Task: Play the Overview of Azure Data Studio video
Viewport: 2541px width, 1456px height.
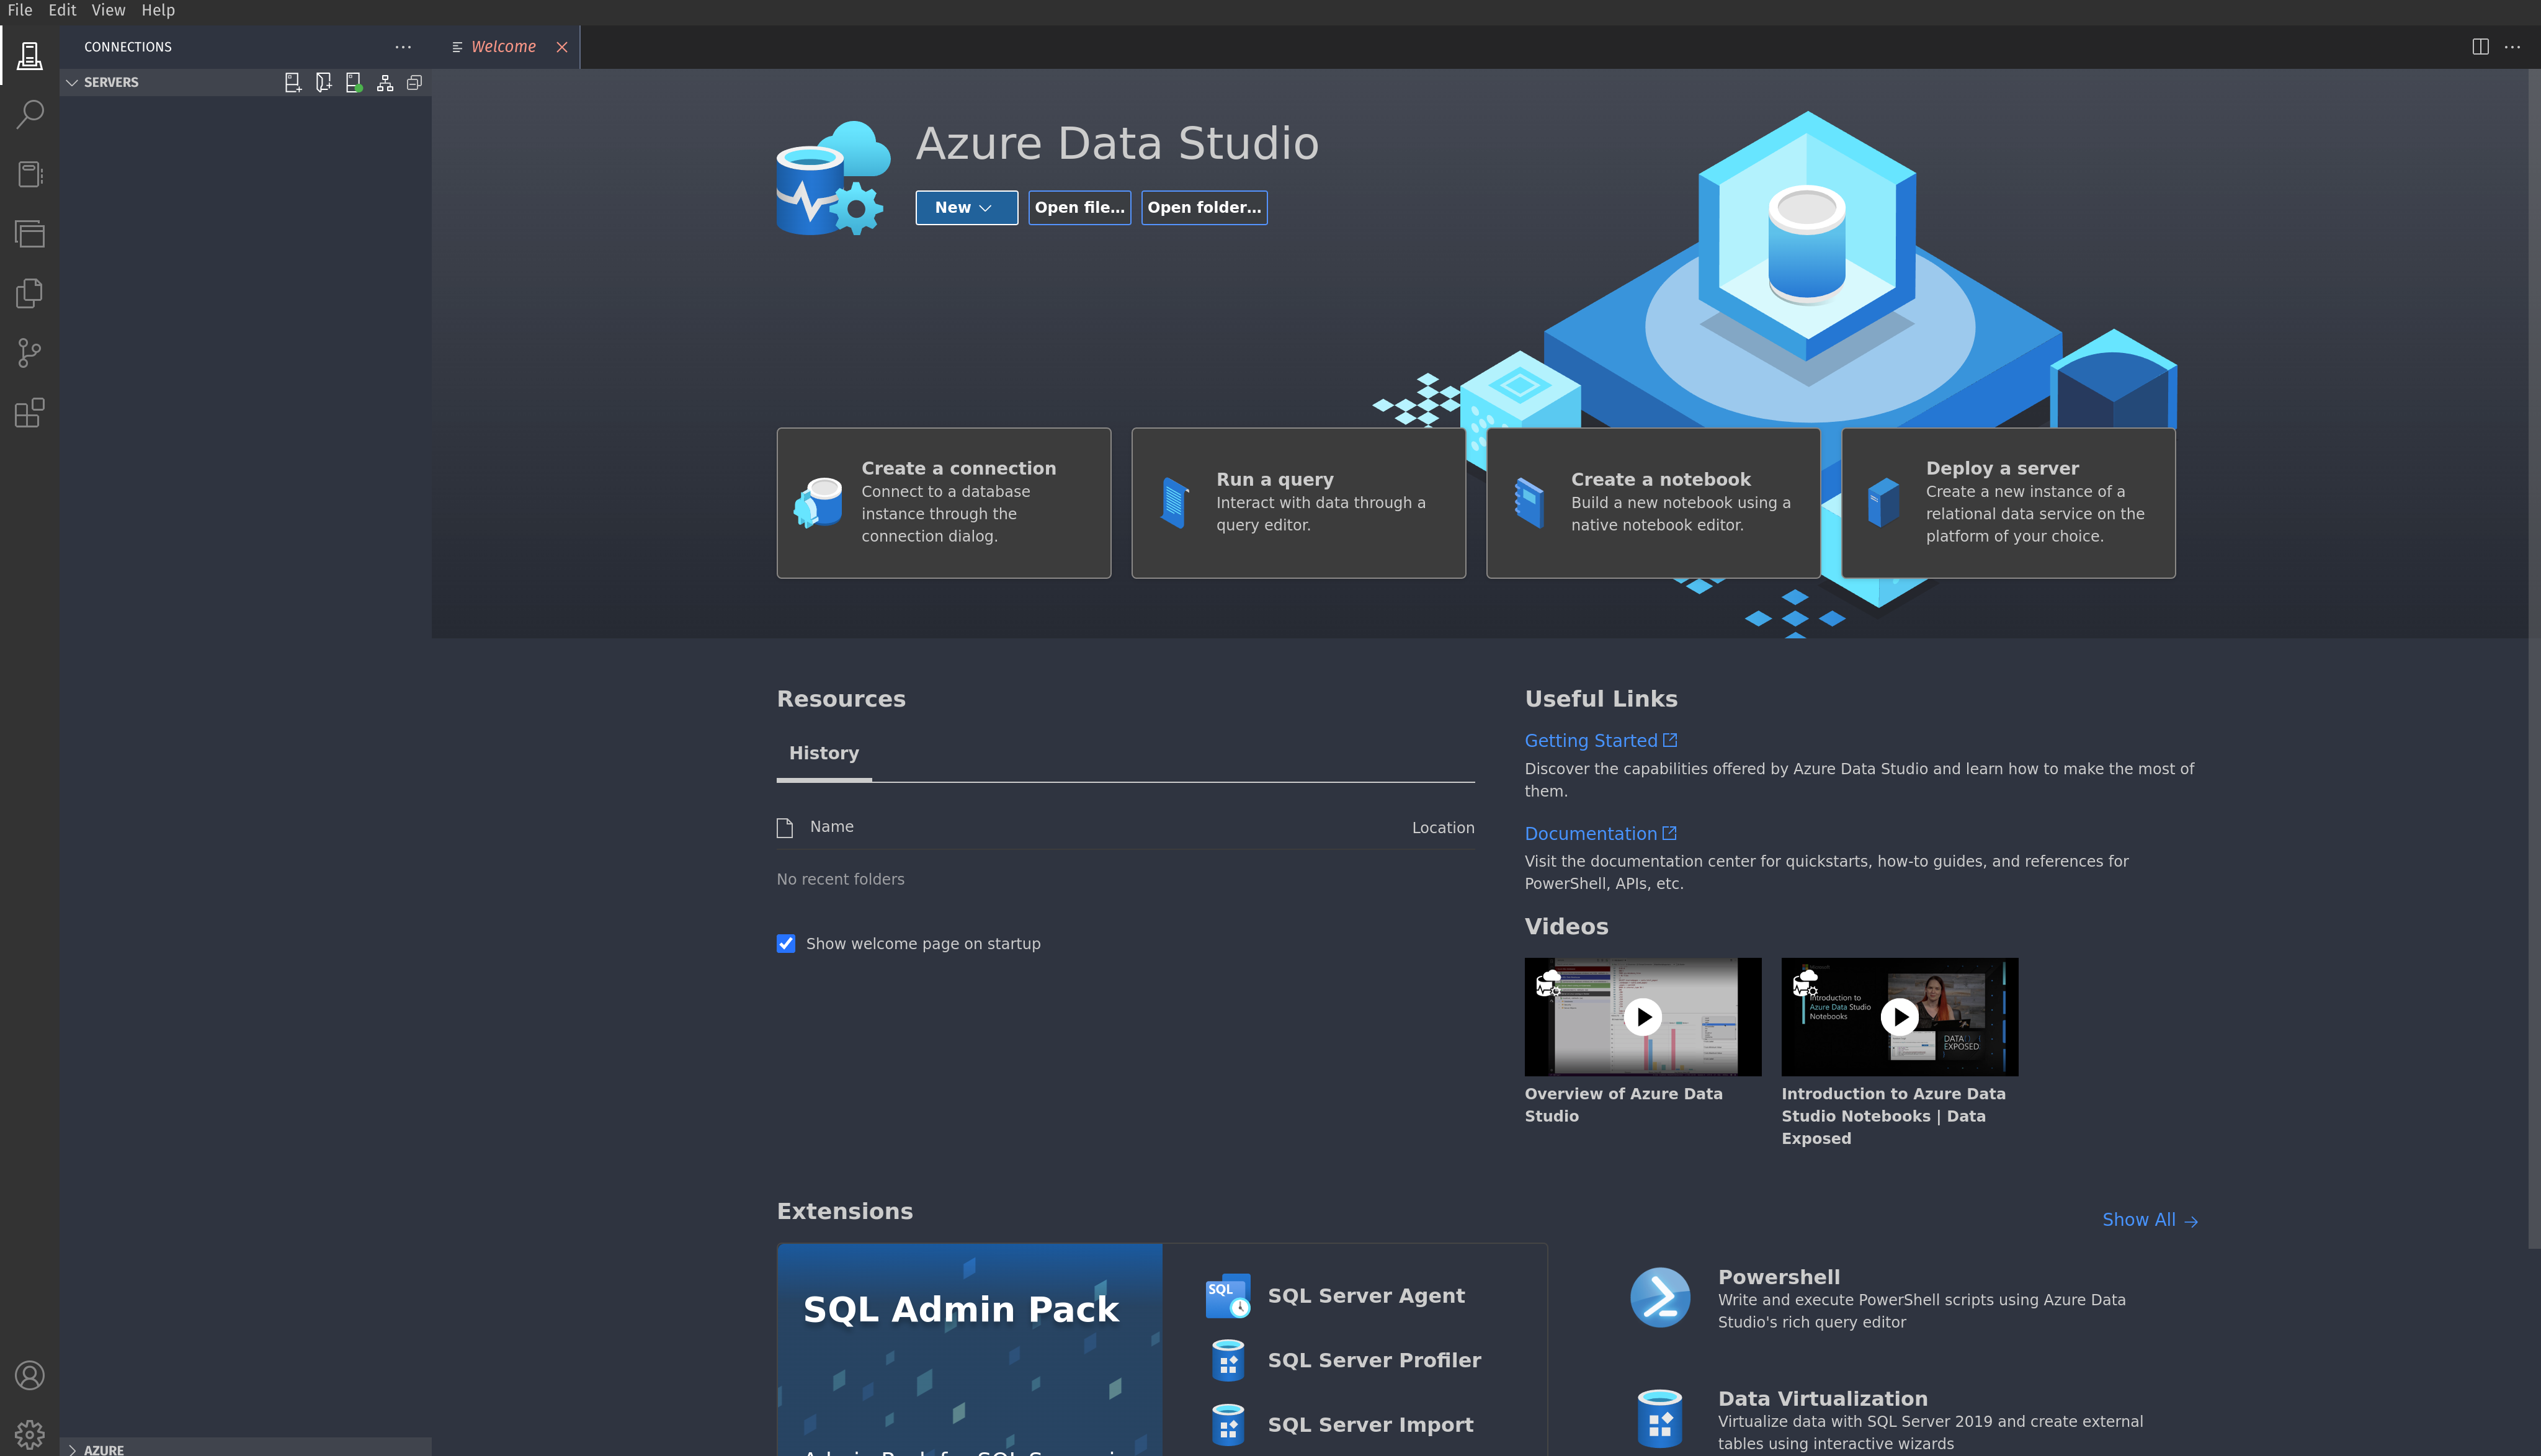Action: 1643,1017
